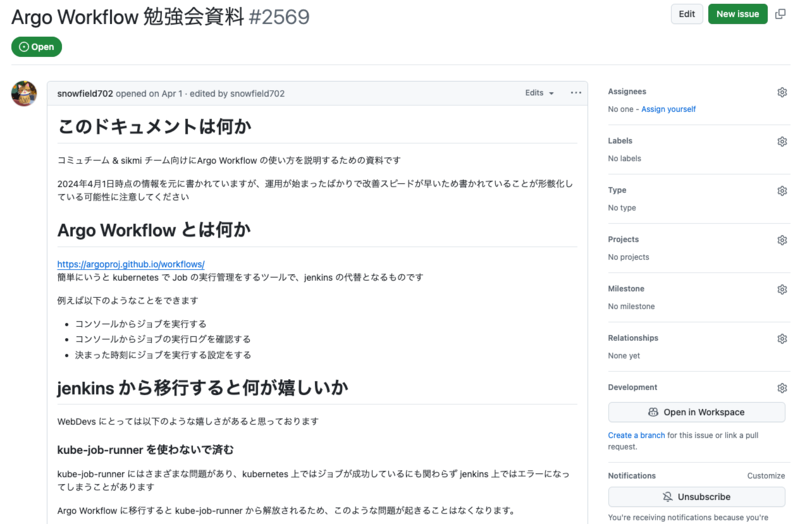The width and height of the screenshot is (800, 524).
Task: Unsubscribe from issue notifications
Action: (x=696, y=497)
